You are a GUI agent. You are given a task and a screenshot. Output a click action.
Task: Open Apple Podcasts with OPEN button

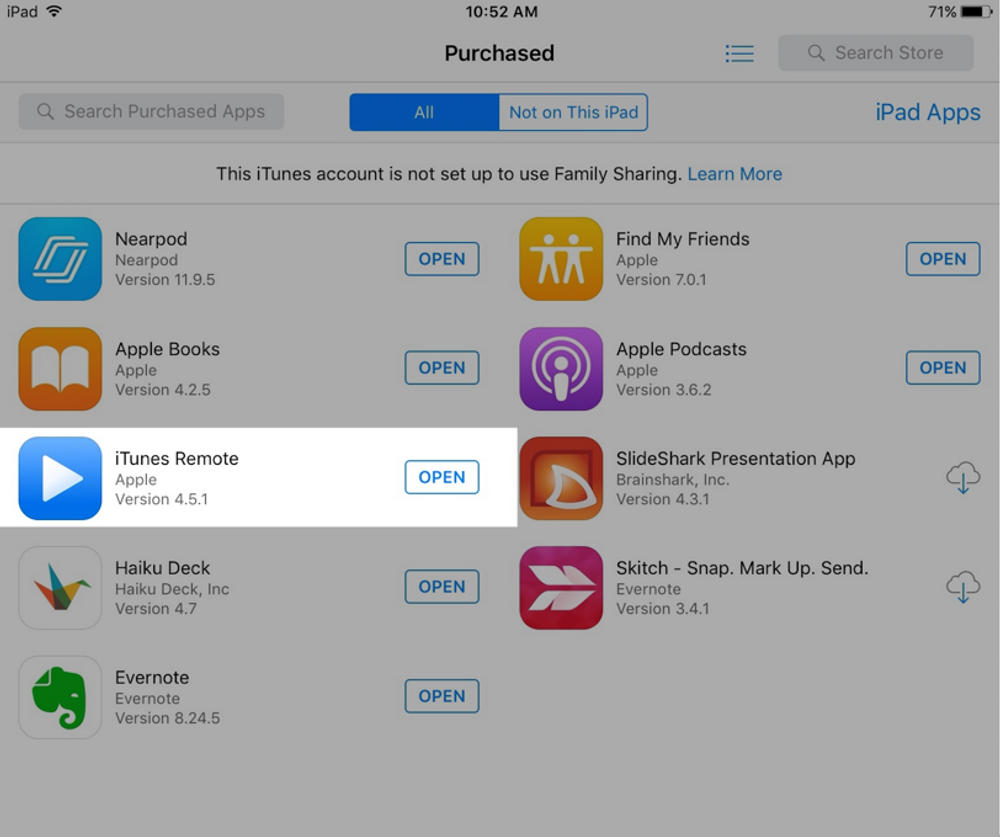coord(943,367)
